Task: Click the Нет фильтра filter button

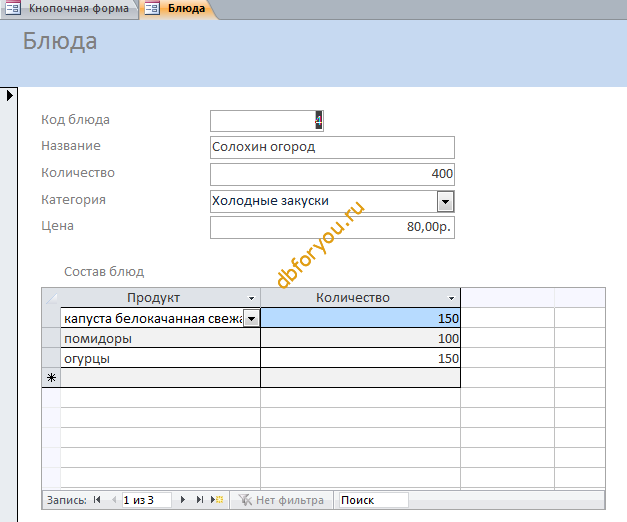Action: tap(281, 500)
